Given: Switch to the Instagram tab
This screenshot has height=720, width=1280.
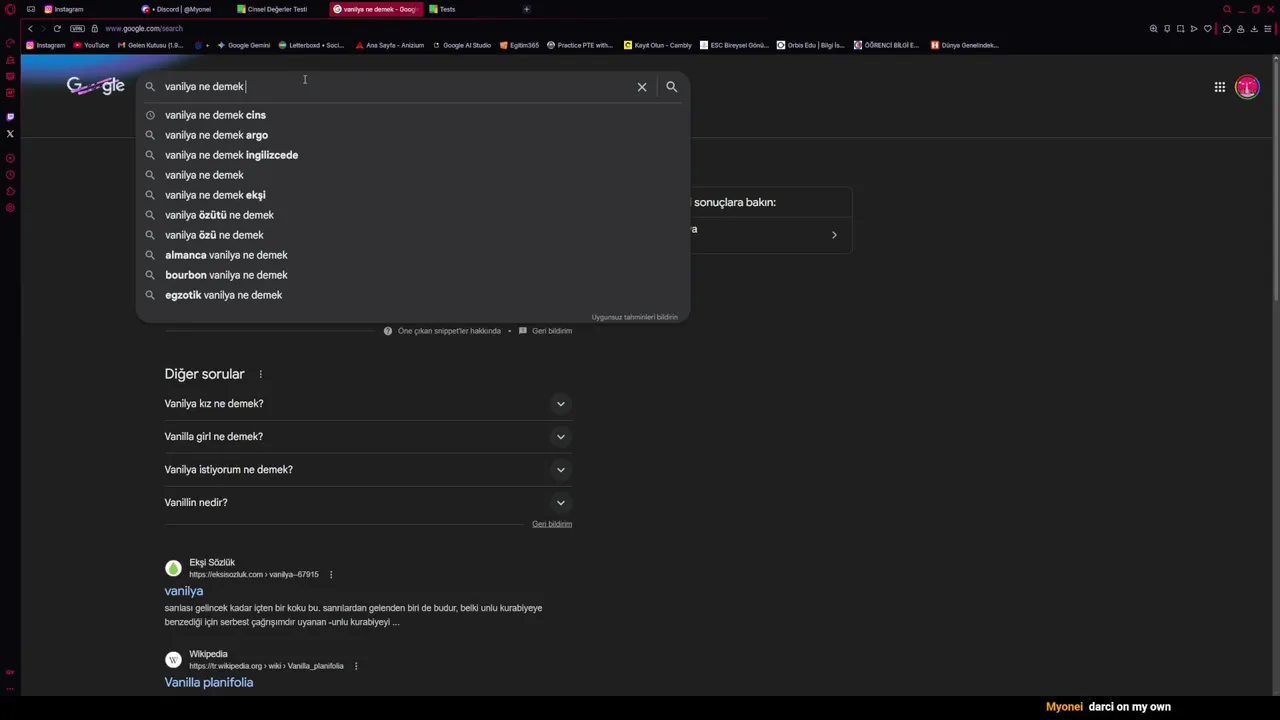Looking at the screenshot, I should pos(87,9).
